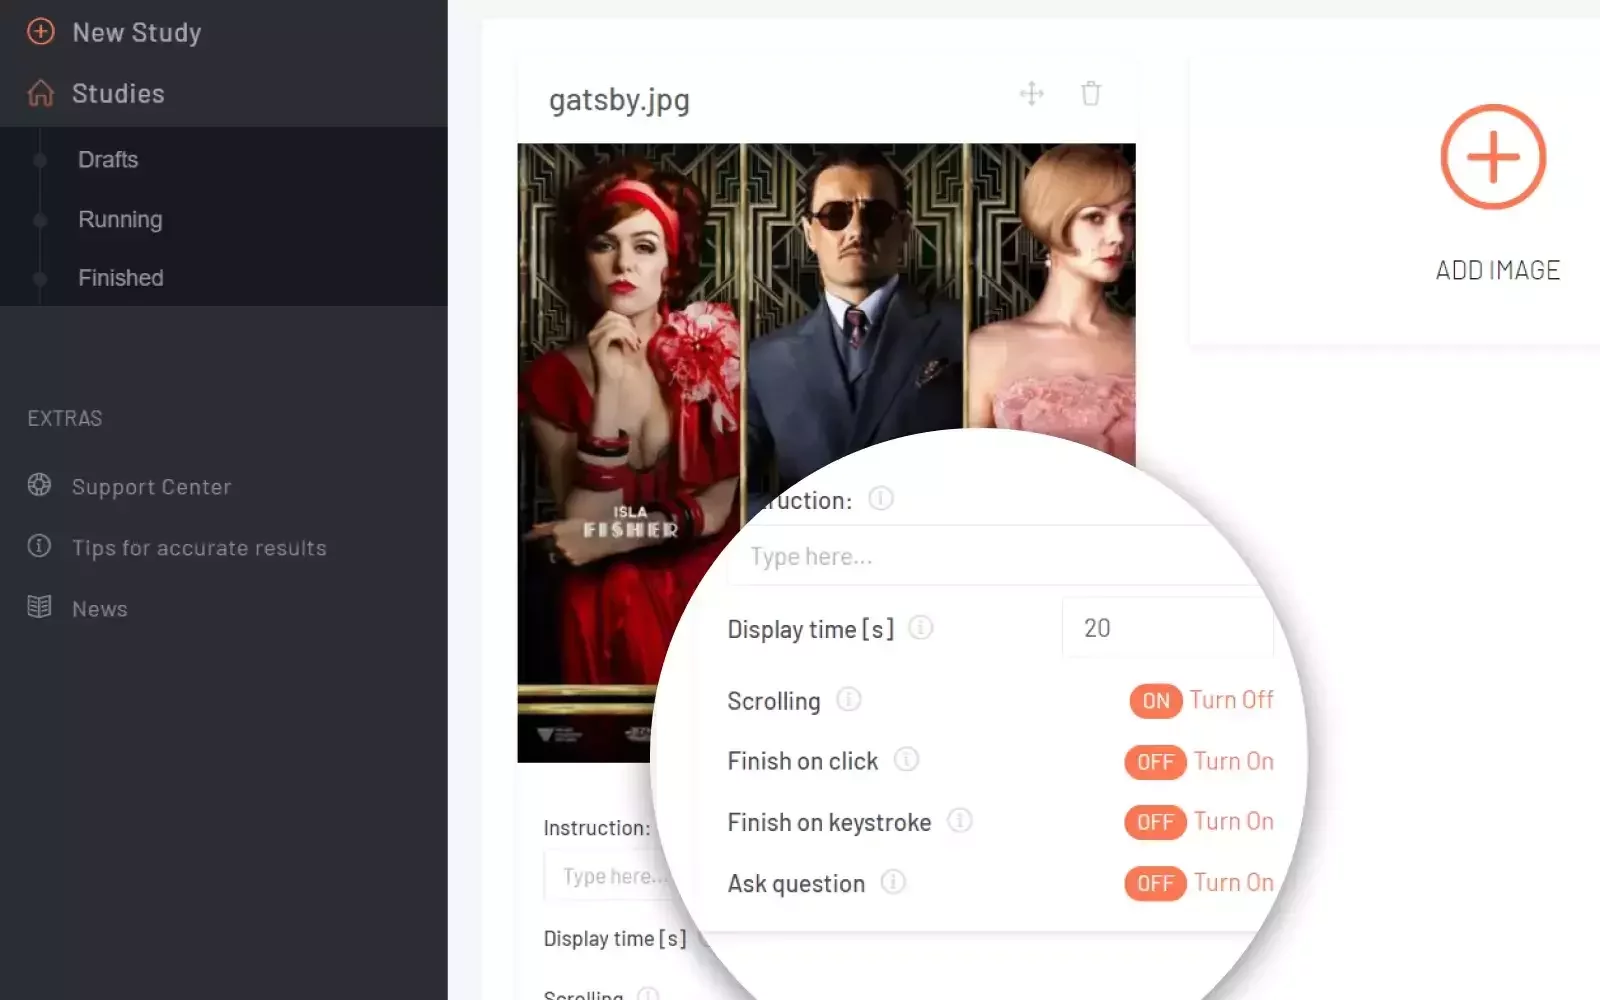
Task: Open Tips for accurate results link
Action: (199, 548)
